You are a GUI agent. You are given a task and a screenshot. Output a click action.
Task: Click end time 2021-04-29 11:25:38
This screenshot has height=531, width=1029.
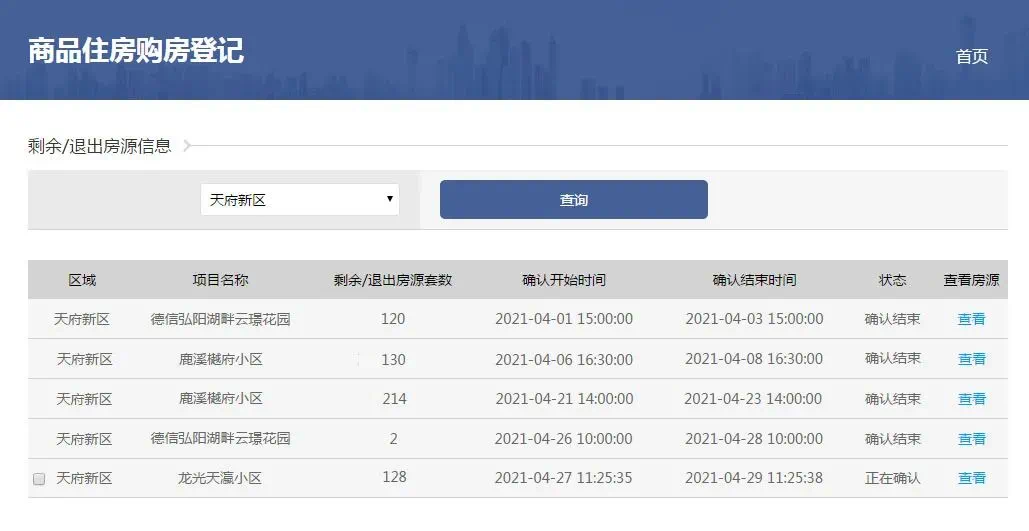754,478
